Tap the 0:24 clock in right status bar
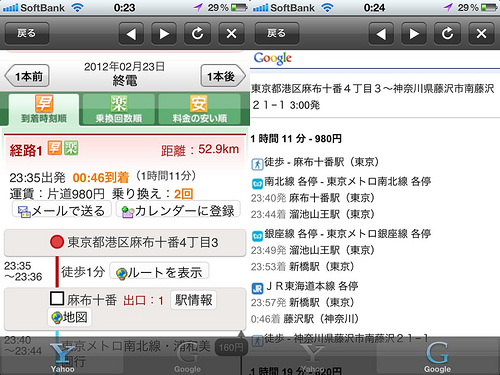Viewport: 500px width, 375px height. 374,7
